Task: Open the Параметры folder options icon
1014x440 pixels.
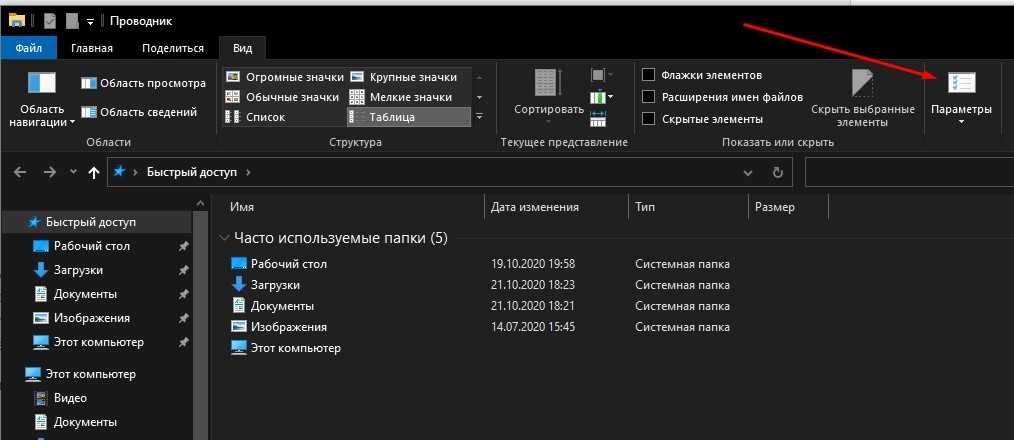Action: [961, 83]
